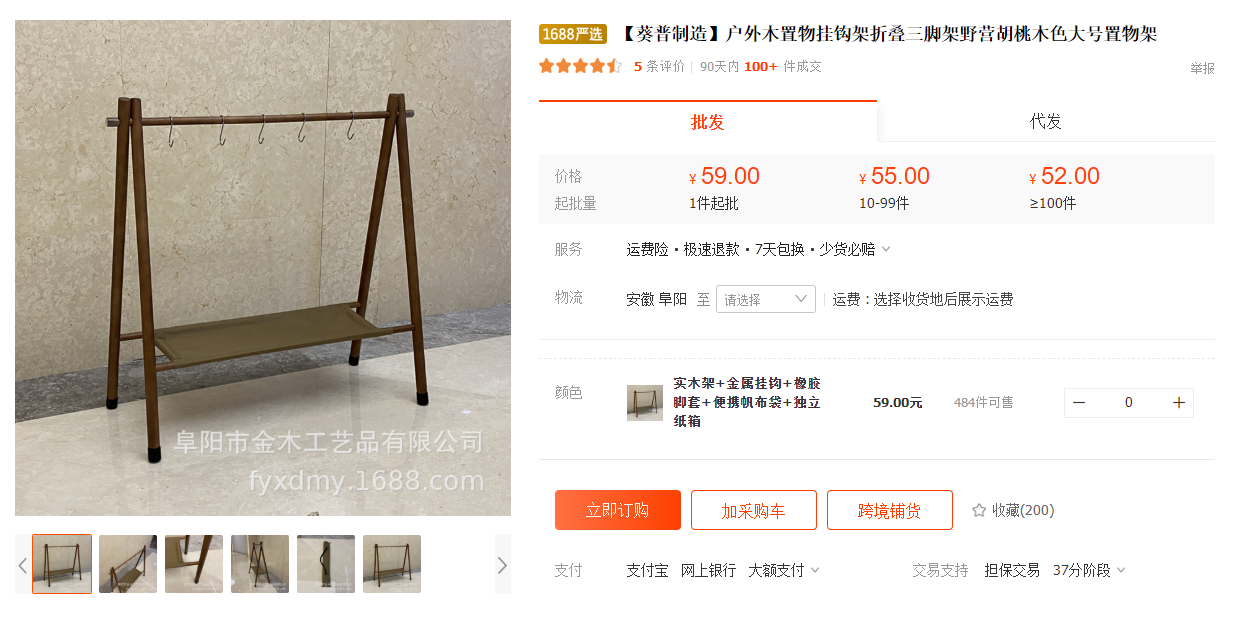The height and width of the screenshot is (626, 1236).
Task: Expand payment methods after 大额支付
Action: click(815, 570)
